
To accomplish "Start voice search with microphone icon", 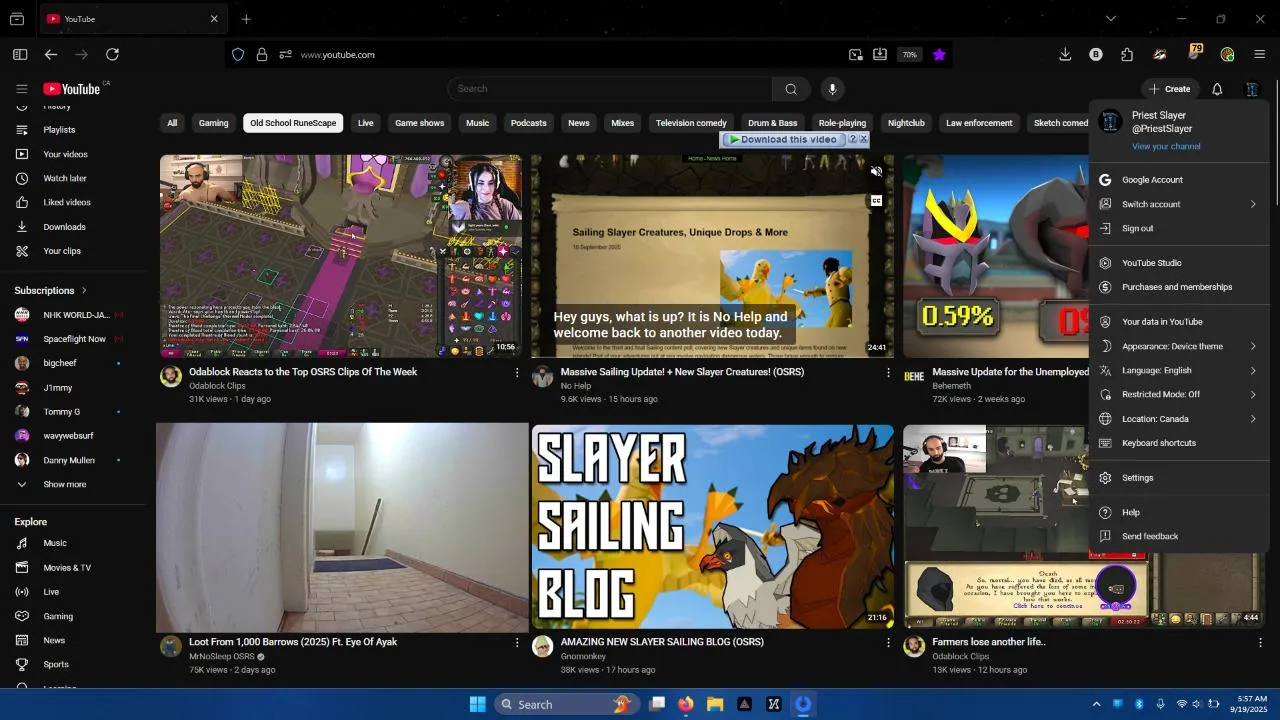I will click(832, 89).
